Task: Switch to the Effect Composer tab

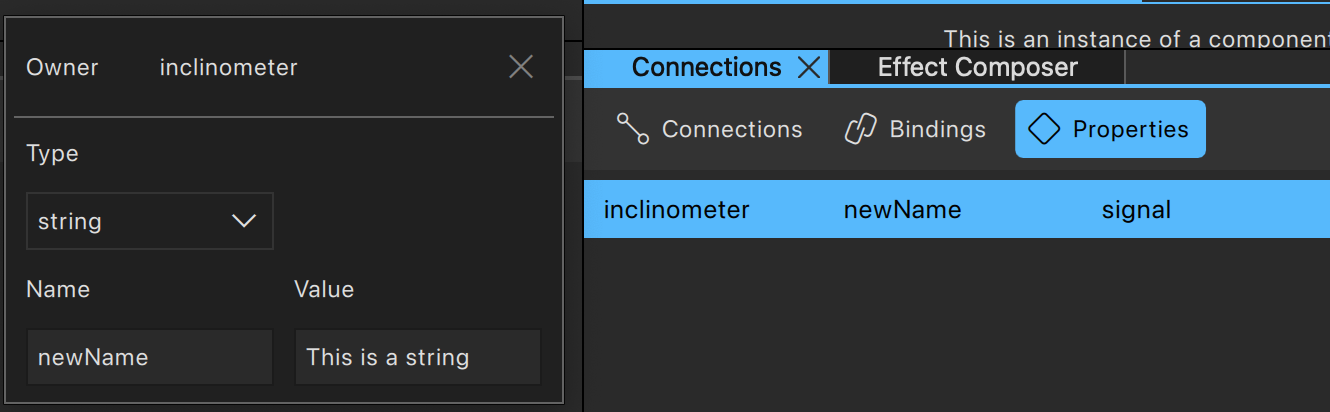Action: click(x=977, y=68)
